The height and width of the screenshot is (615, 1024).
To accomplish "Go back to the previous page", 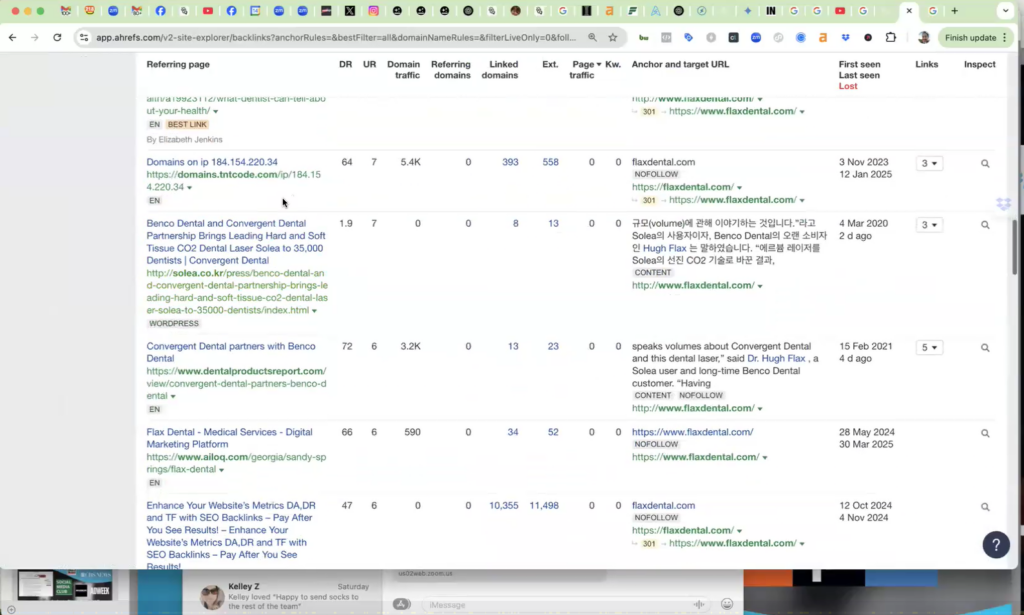I will click(12, 38).
